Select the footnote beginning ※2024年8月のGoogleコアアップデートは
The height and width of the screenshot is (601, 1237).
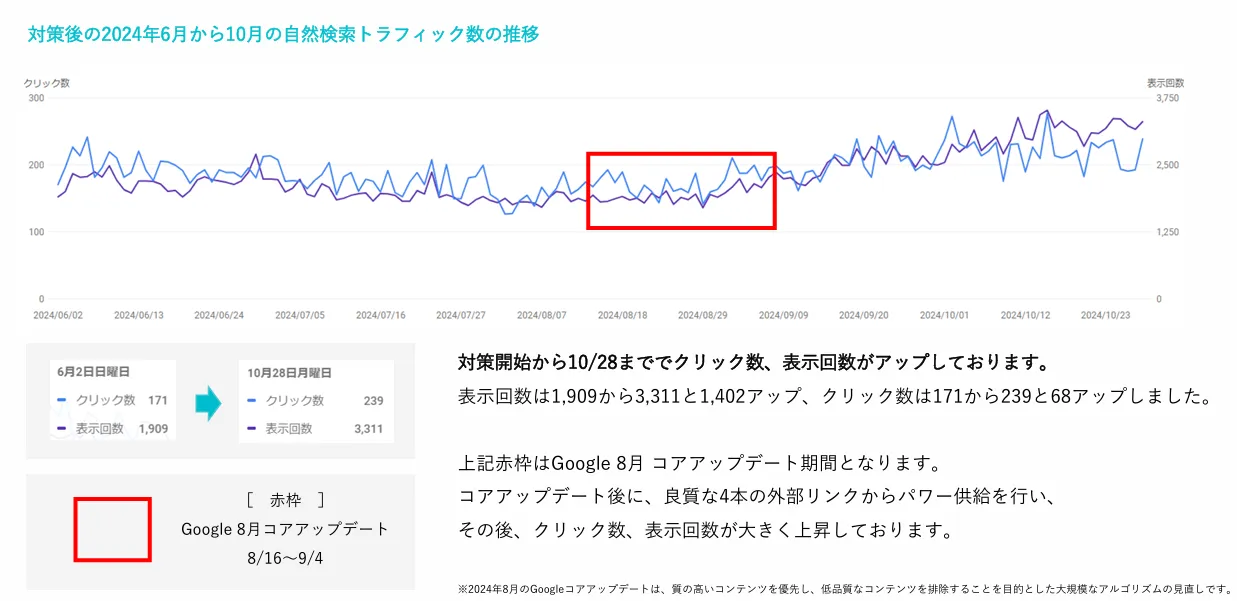(844, 588)
